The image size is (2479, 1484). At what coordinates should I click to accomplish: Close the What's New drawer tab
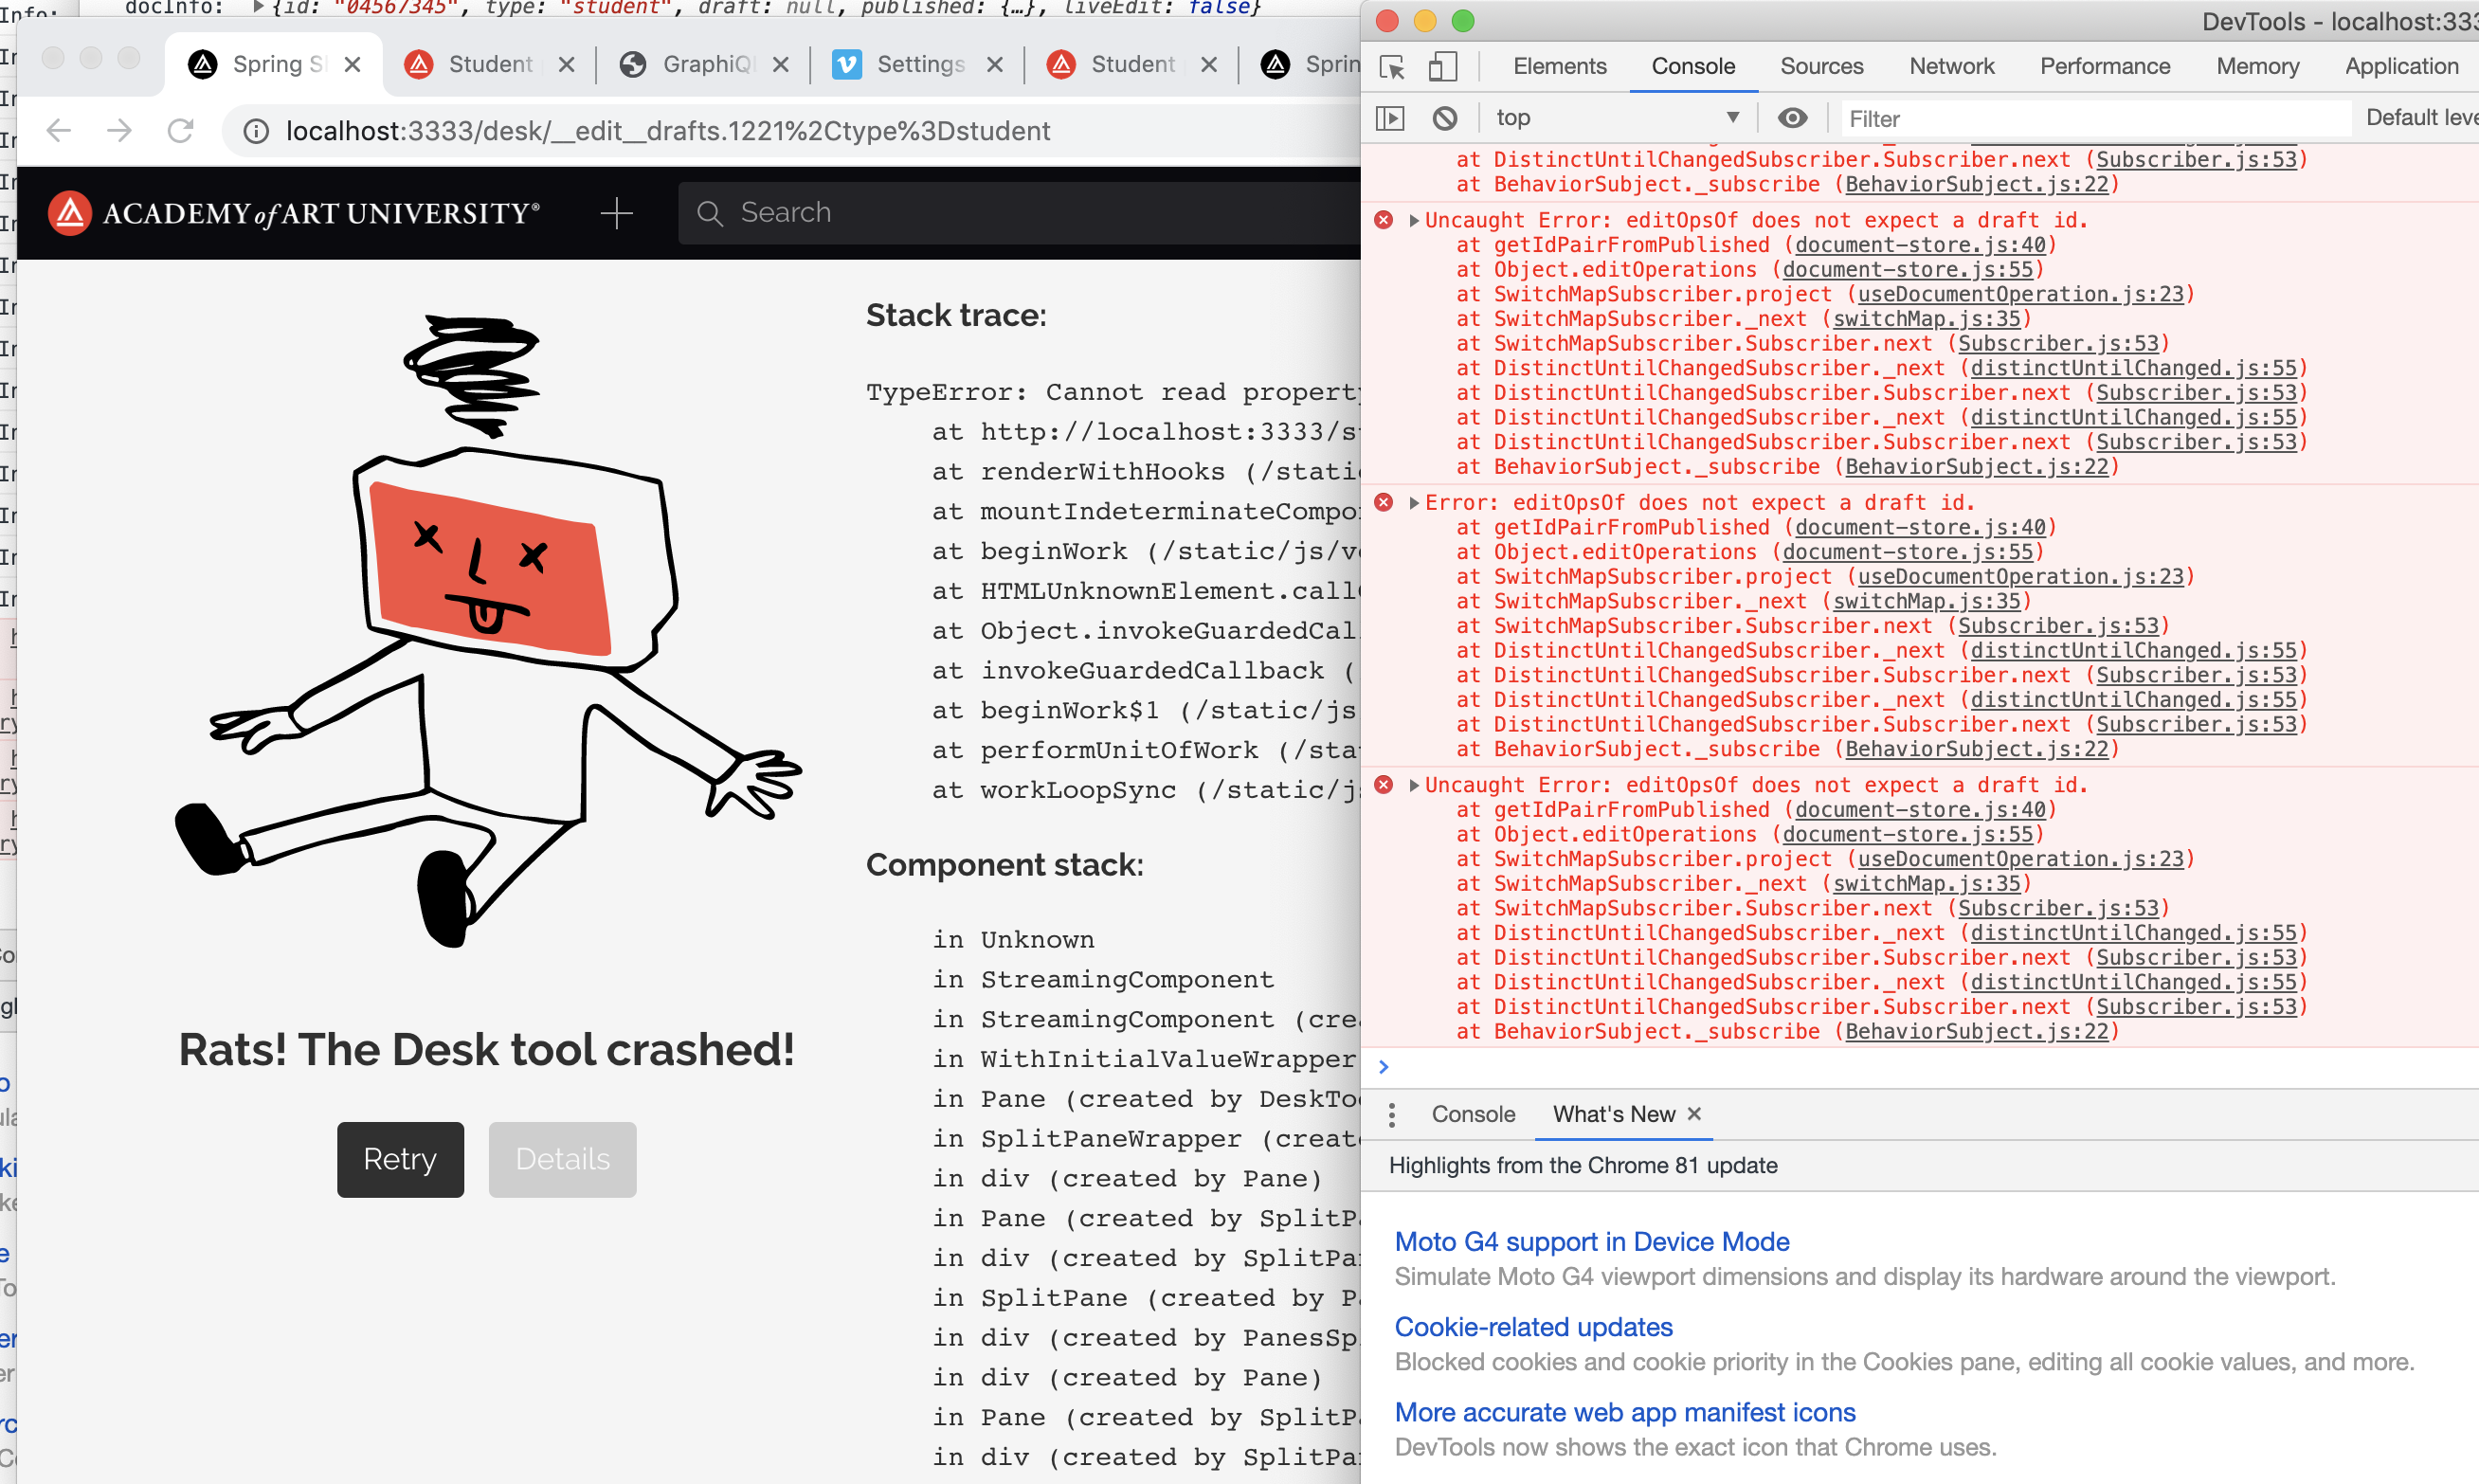tap(1694, 1114)
